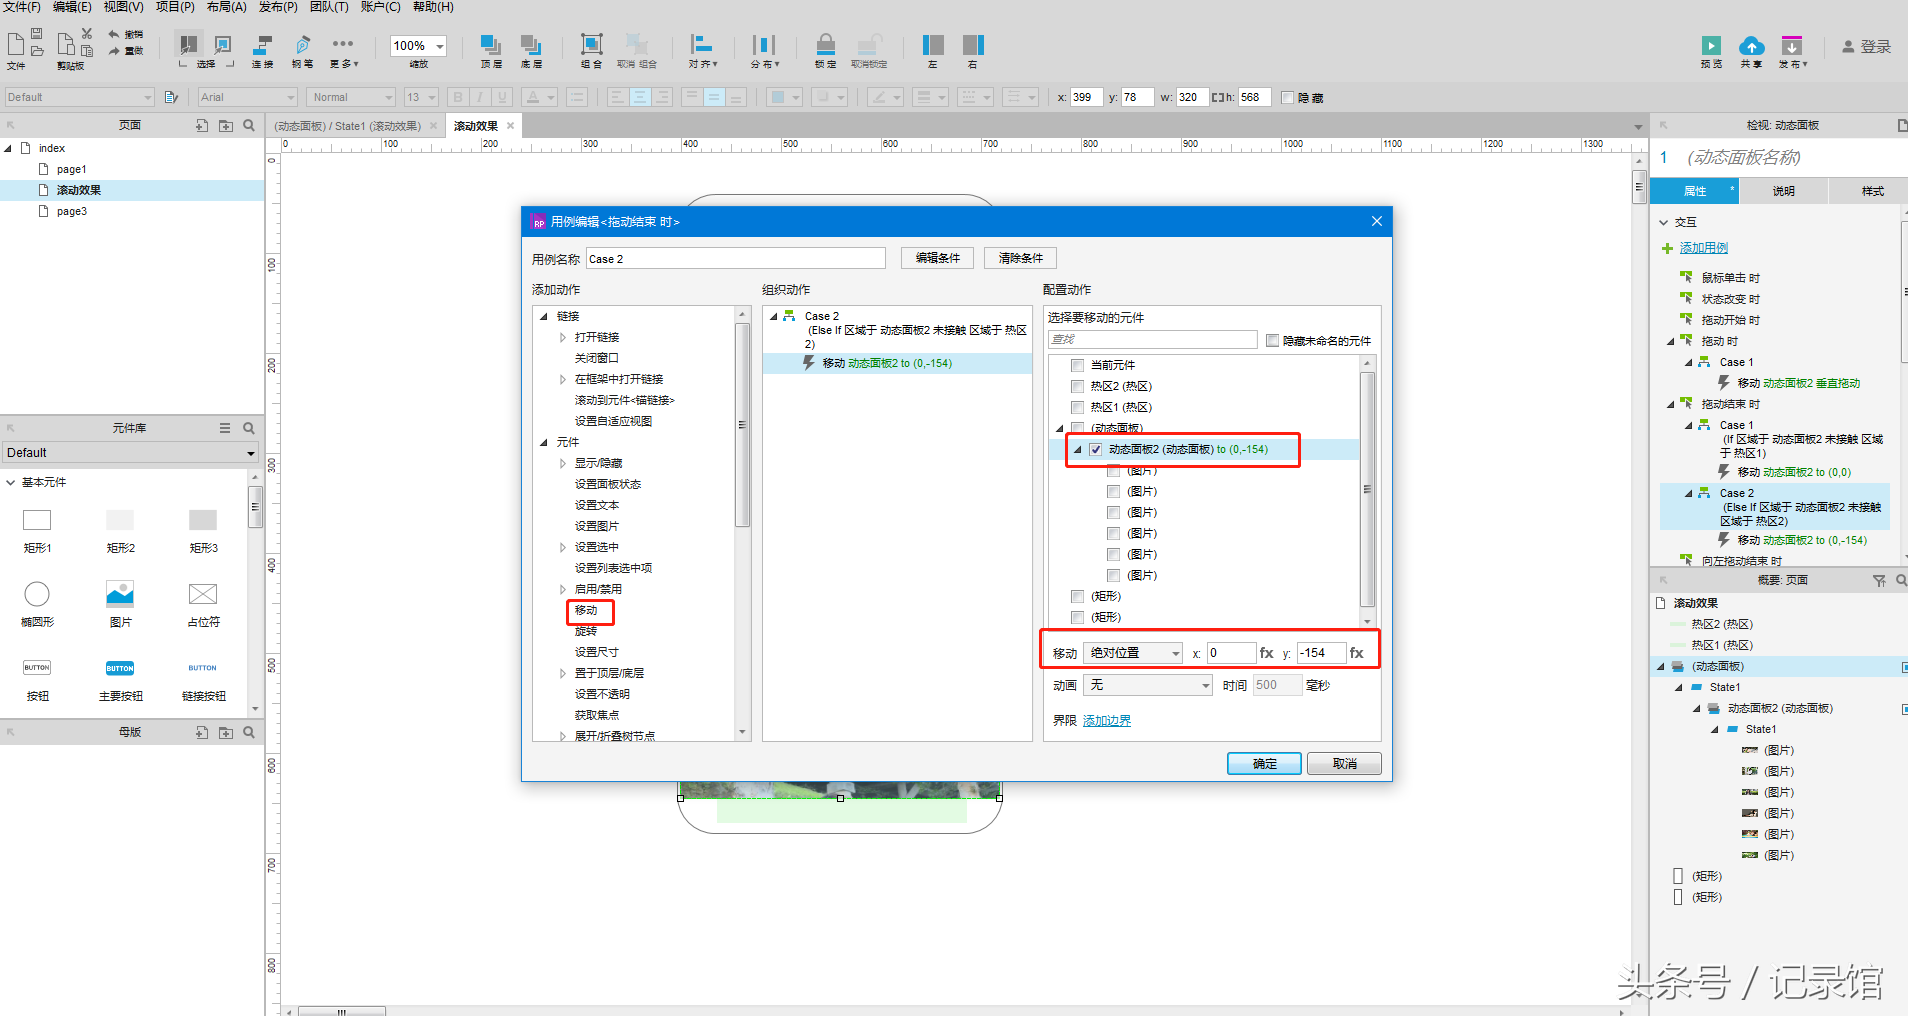Click the Connect (连接) tool icon

click(x=262, y=45)
